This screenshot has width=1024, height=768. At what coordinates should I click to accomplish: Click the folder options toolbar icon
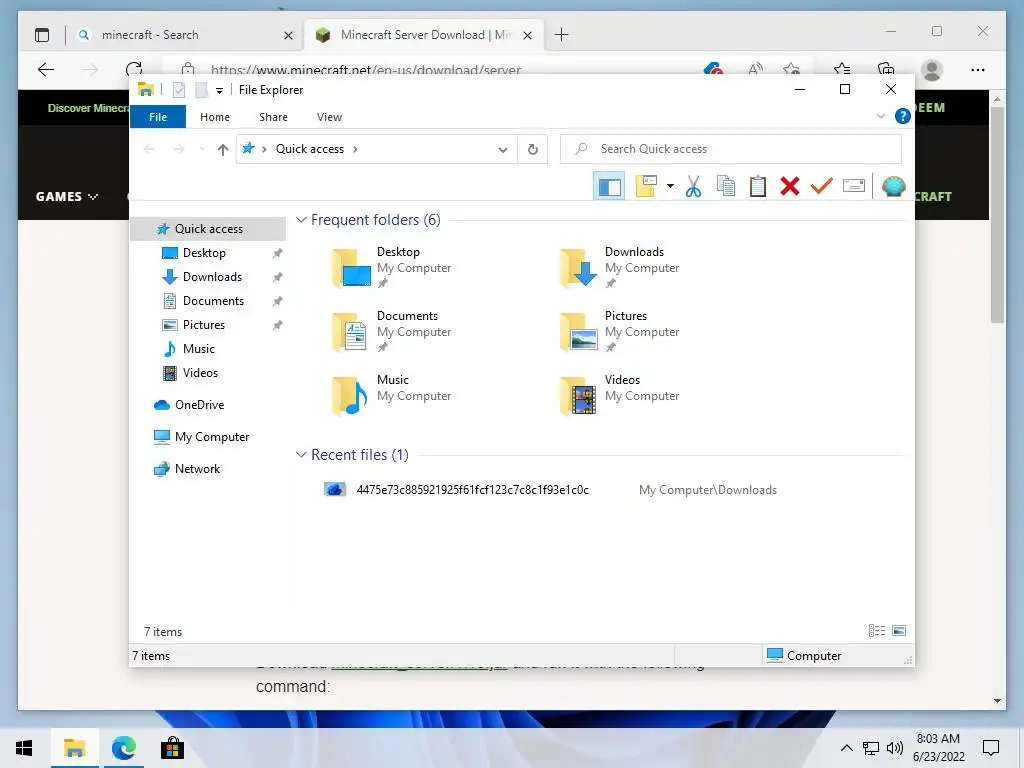[x=646, y=187]
